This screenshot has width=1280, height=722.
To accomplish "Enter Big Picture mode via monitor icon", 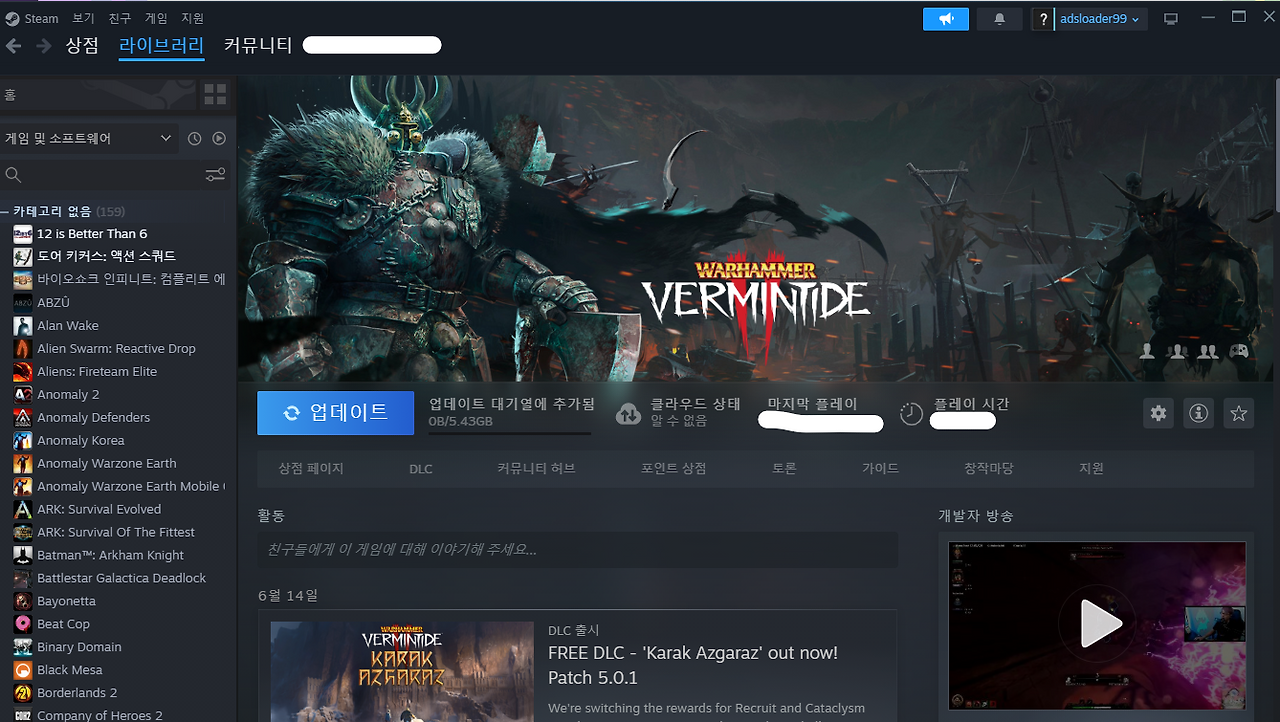I will pos(1171,19).
